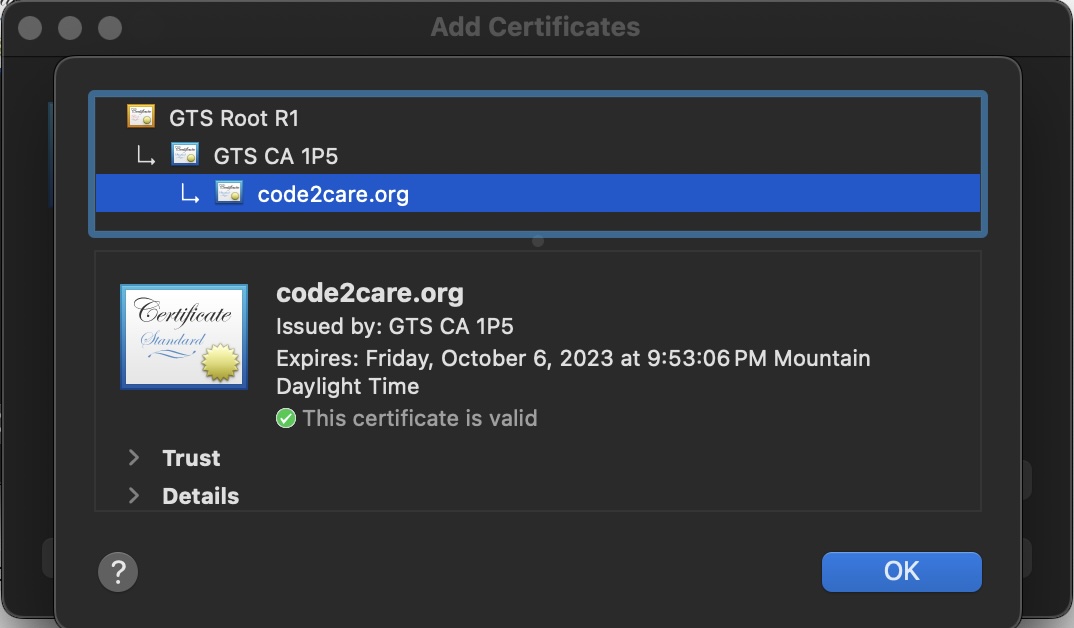Expand the Trust disclosure triangle
The image size is (1074, 628).
pos(133,458)
